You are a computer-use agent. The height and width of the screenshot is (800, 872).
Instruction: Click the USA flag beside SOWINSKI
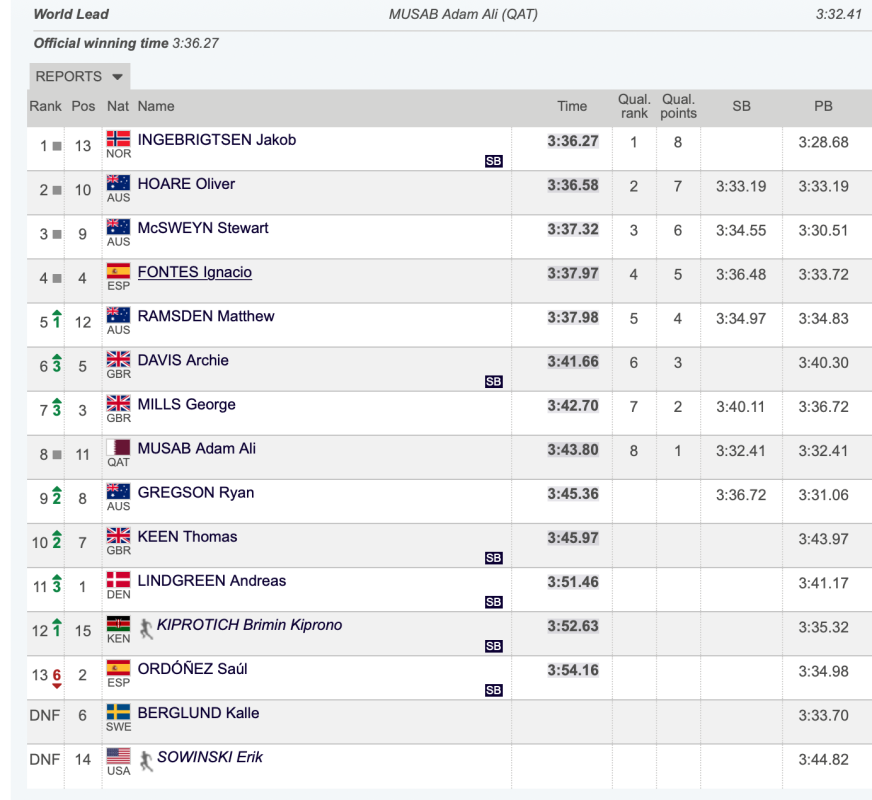coord(118,756)
